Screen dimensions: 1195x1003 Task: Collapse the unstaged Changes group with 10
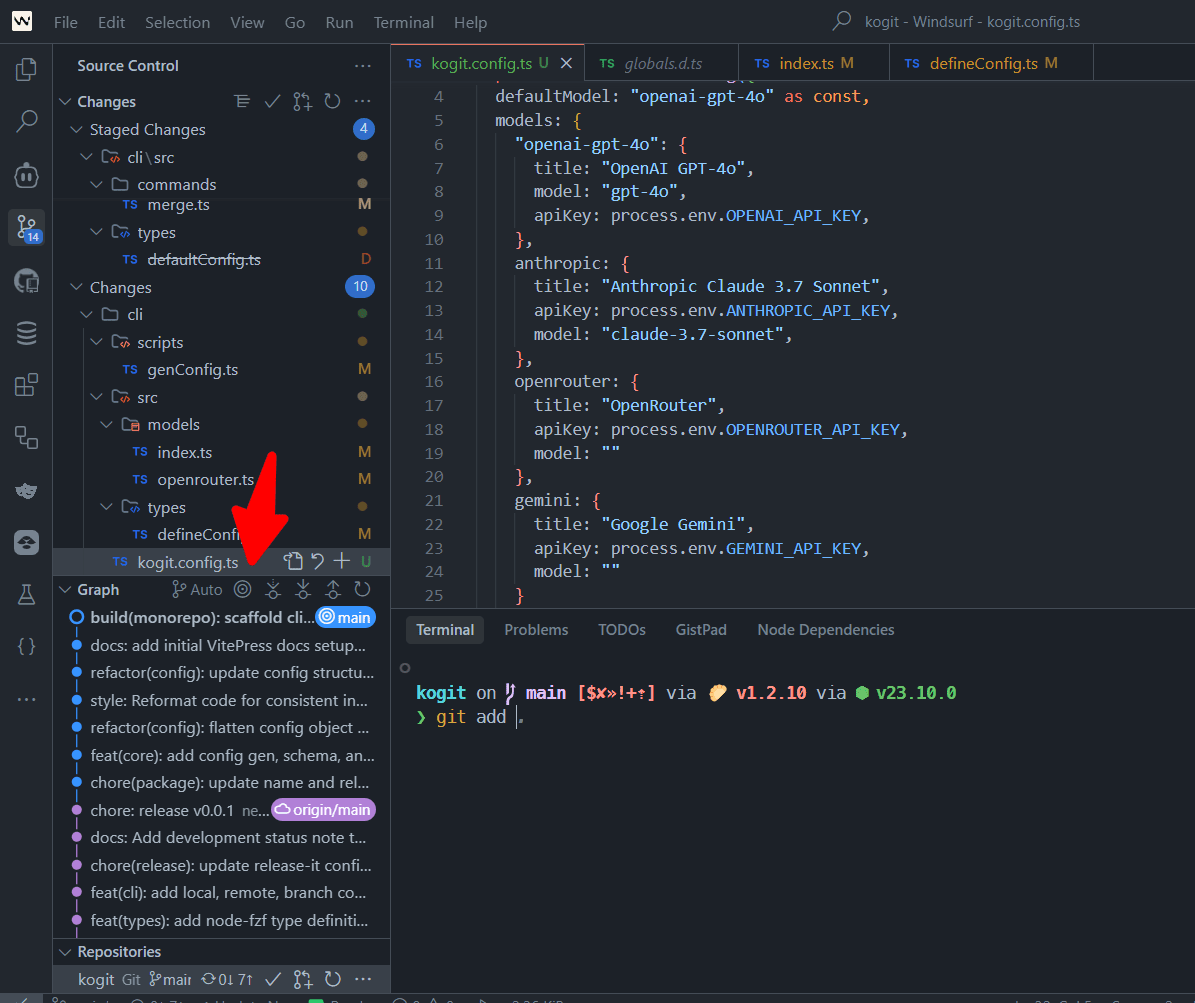(x=76, y=287)
